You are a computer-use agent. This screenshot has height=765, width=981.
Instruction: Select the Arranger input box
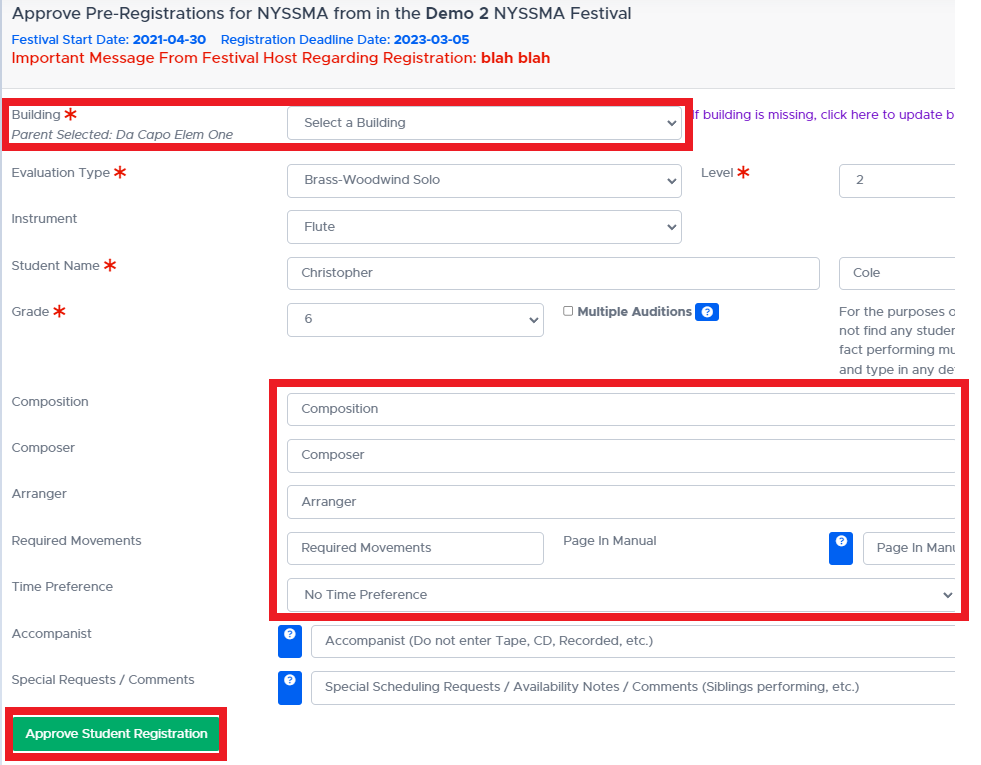(620, 502)
